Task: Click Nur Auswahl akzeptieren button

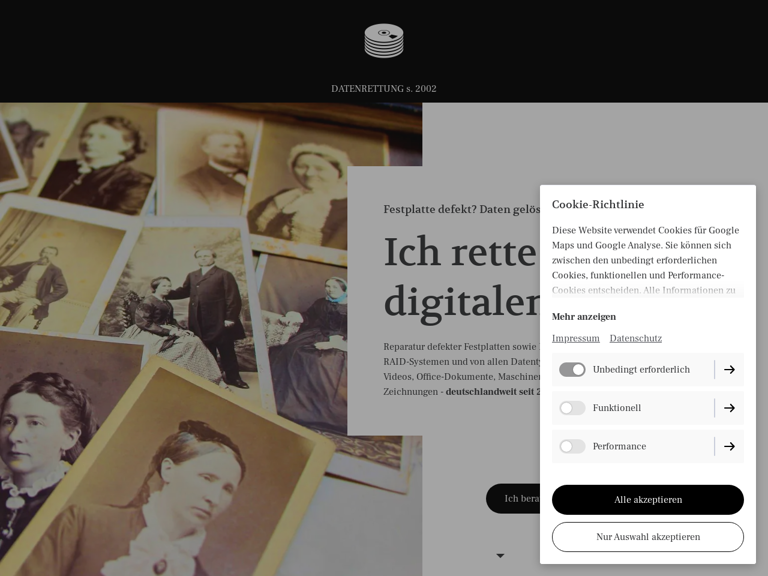Action: (x=648, y=537)
